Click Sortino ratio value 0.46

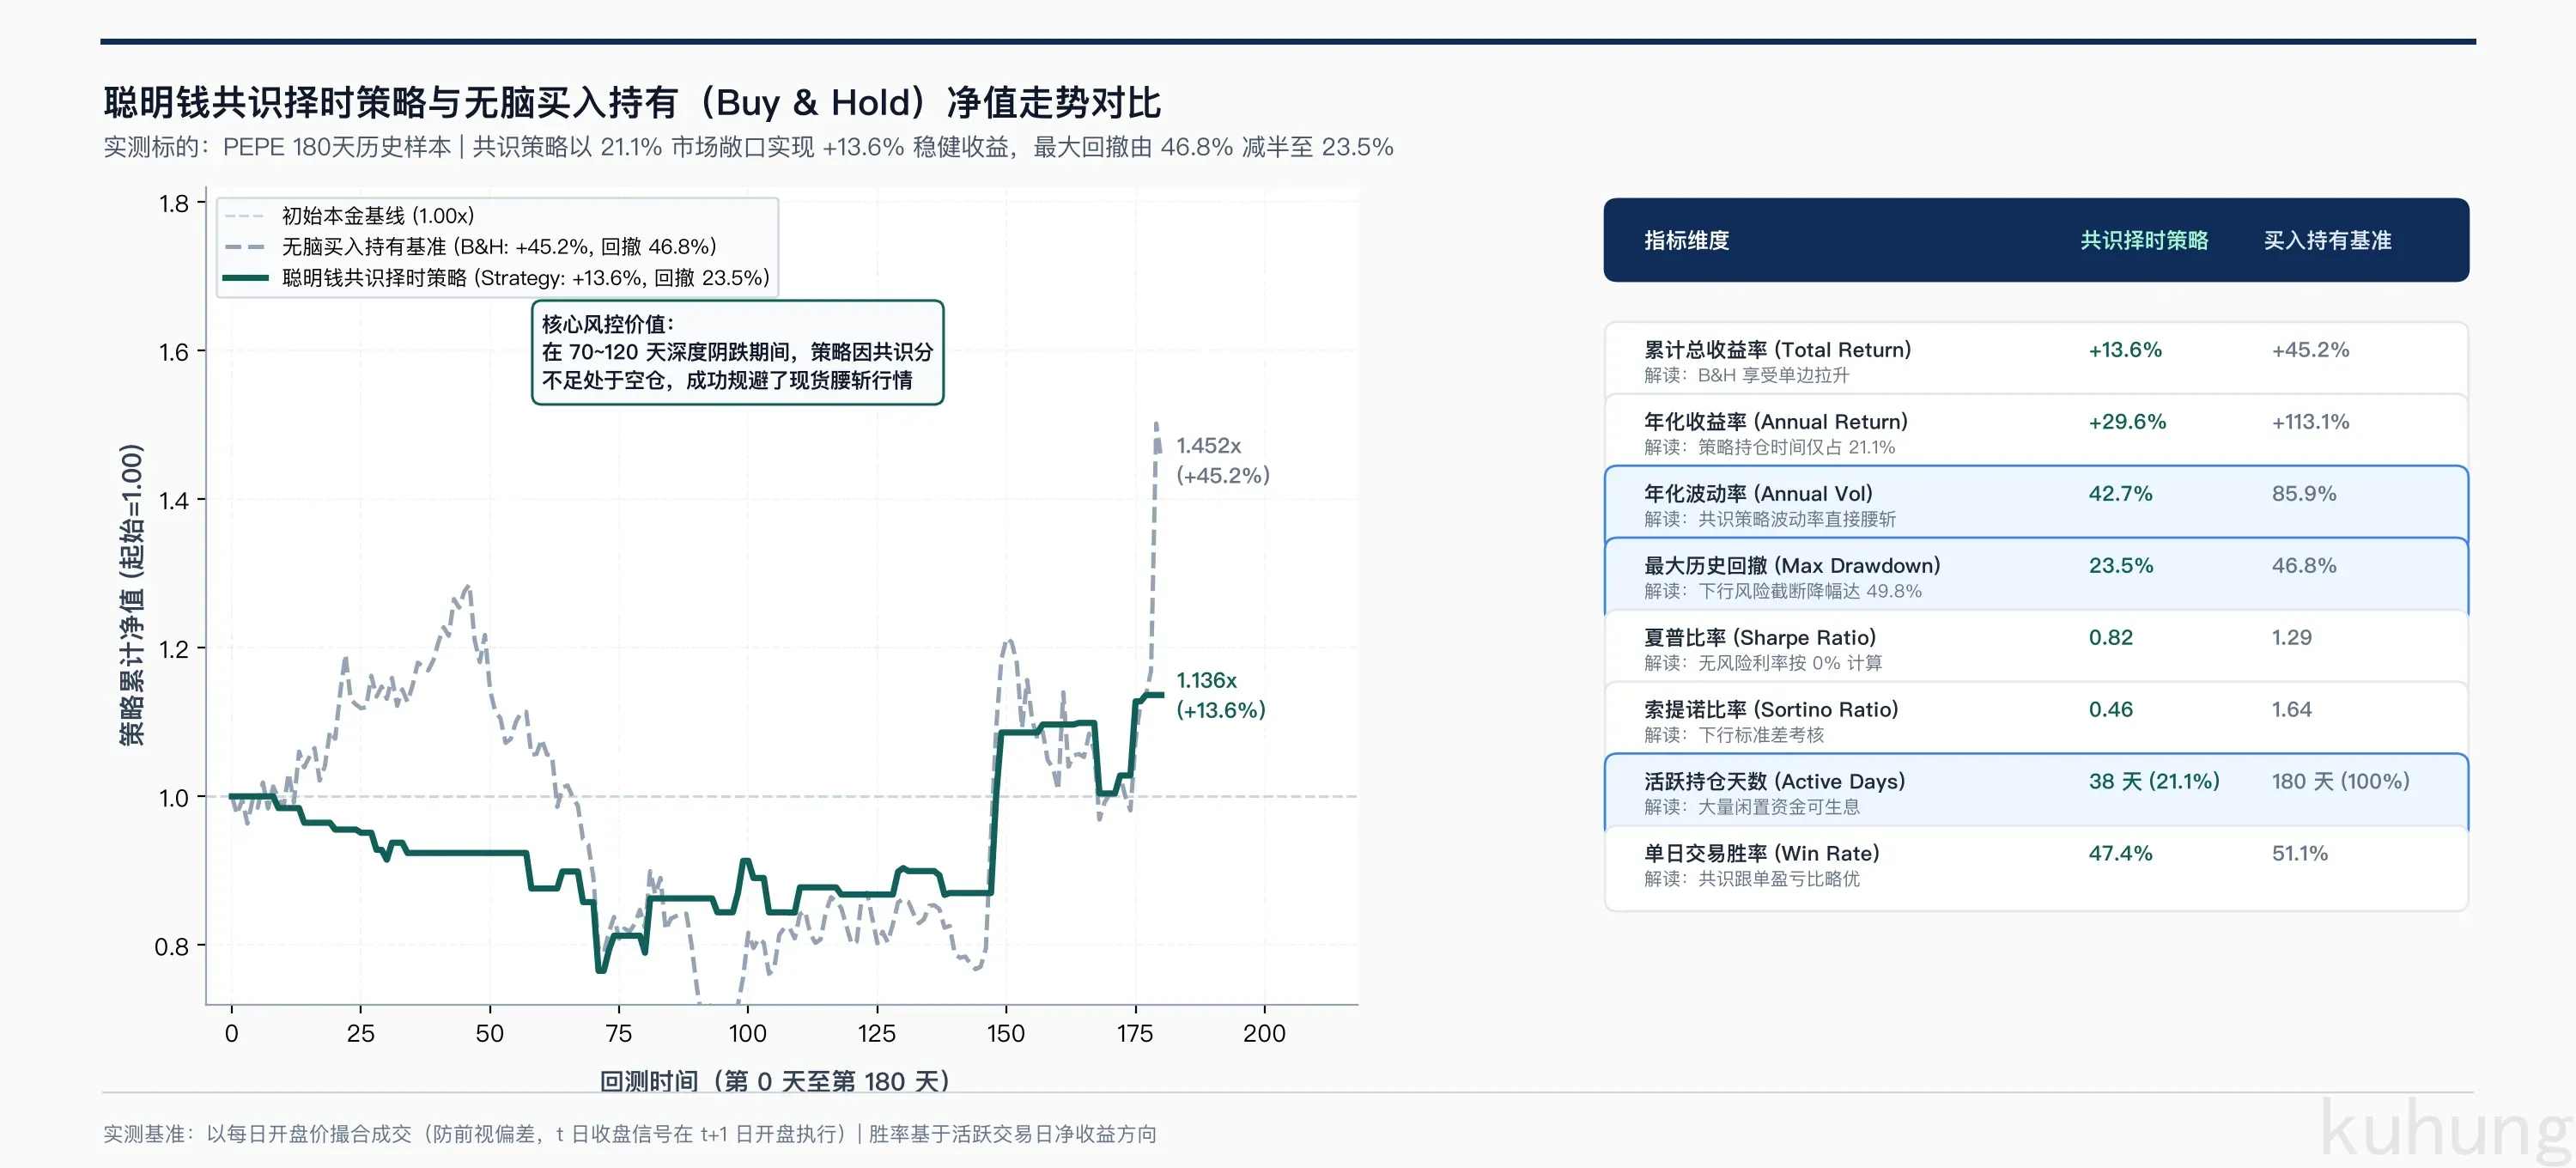tap(2110, 710)
